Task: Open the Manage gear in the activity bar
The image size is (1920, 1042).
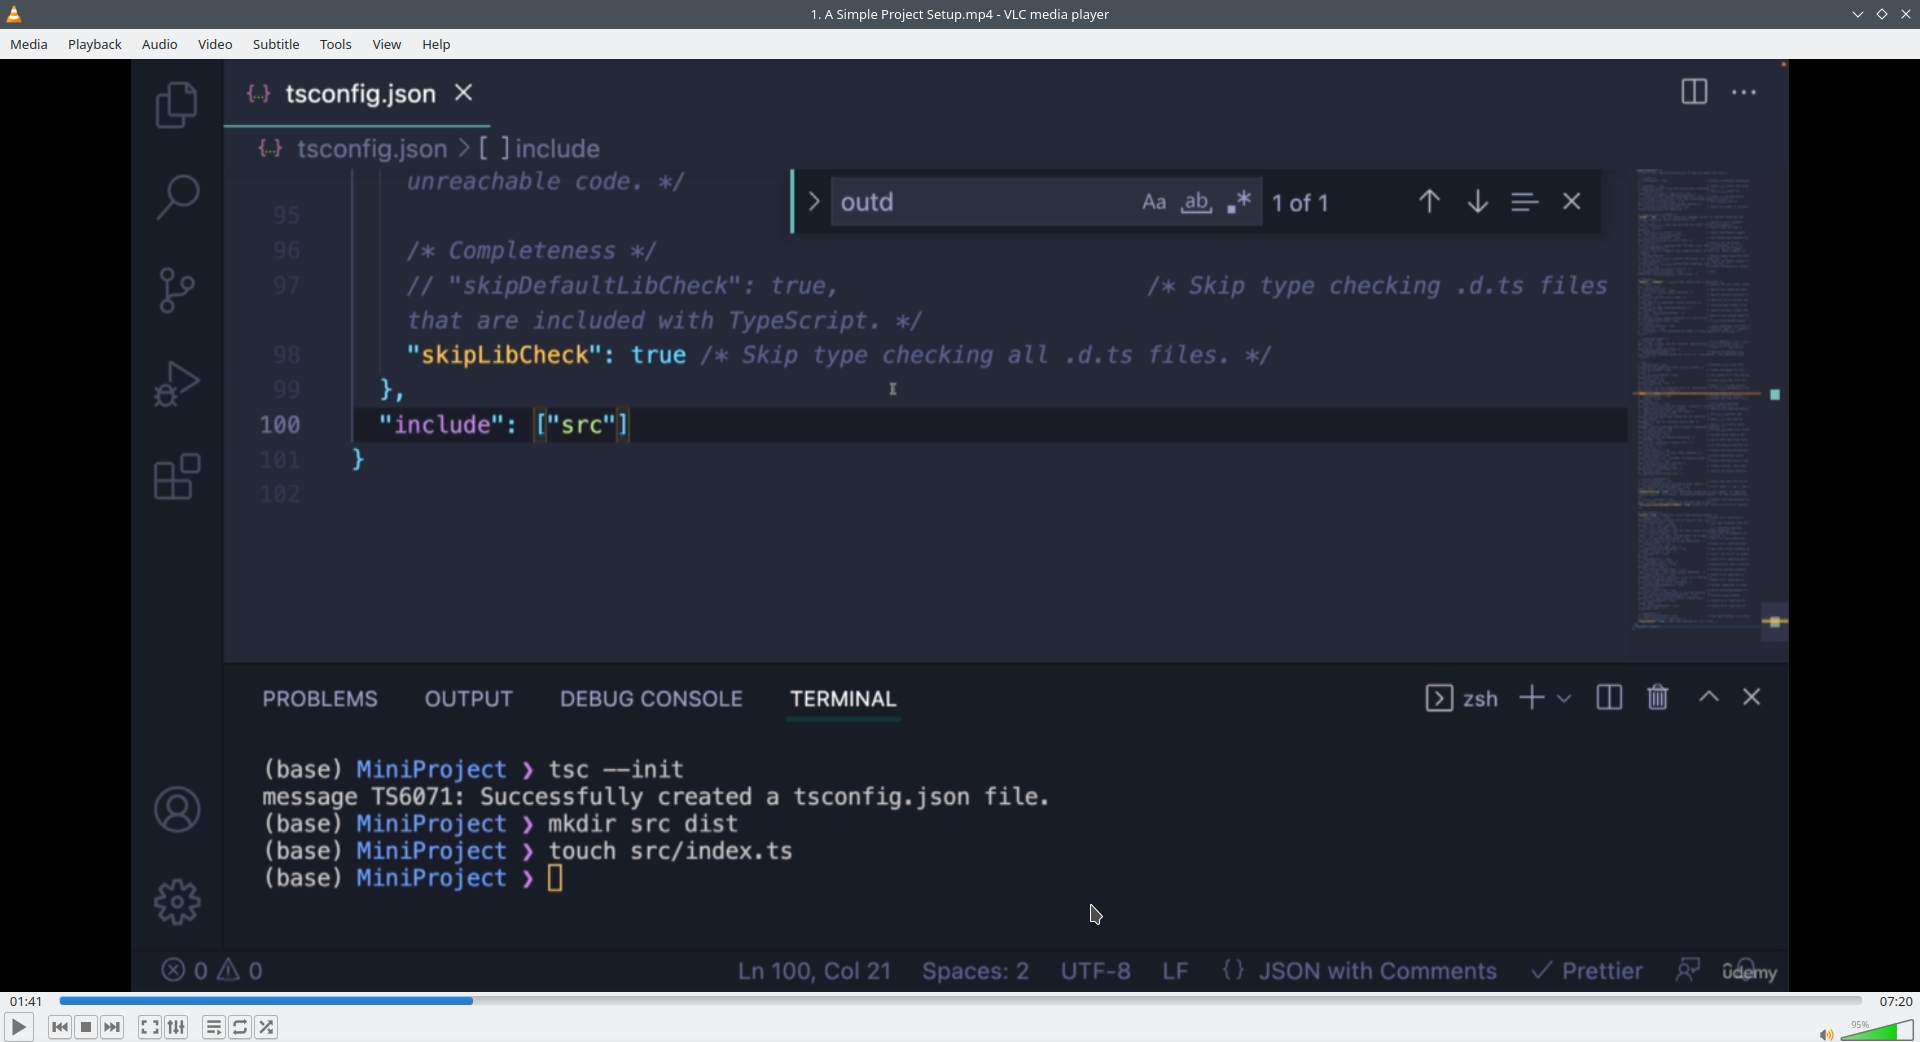Action: (177, 902)
